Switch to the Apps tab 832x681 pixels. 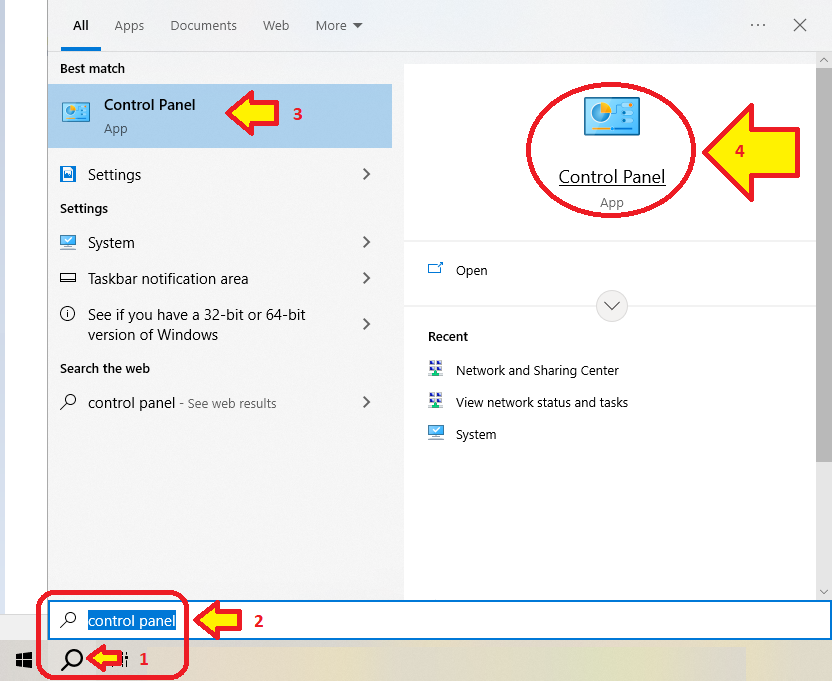[x=129, y=25]
